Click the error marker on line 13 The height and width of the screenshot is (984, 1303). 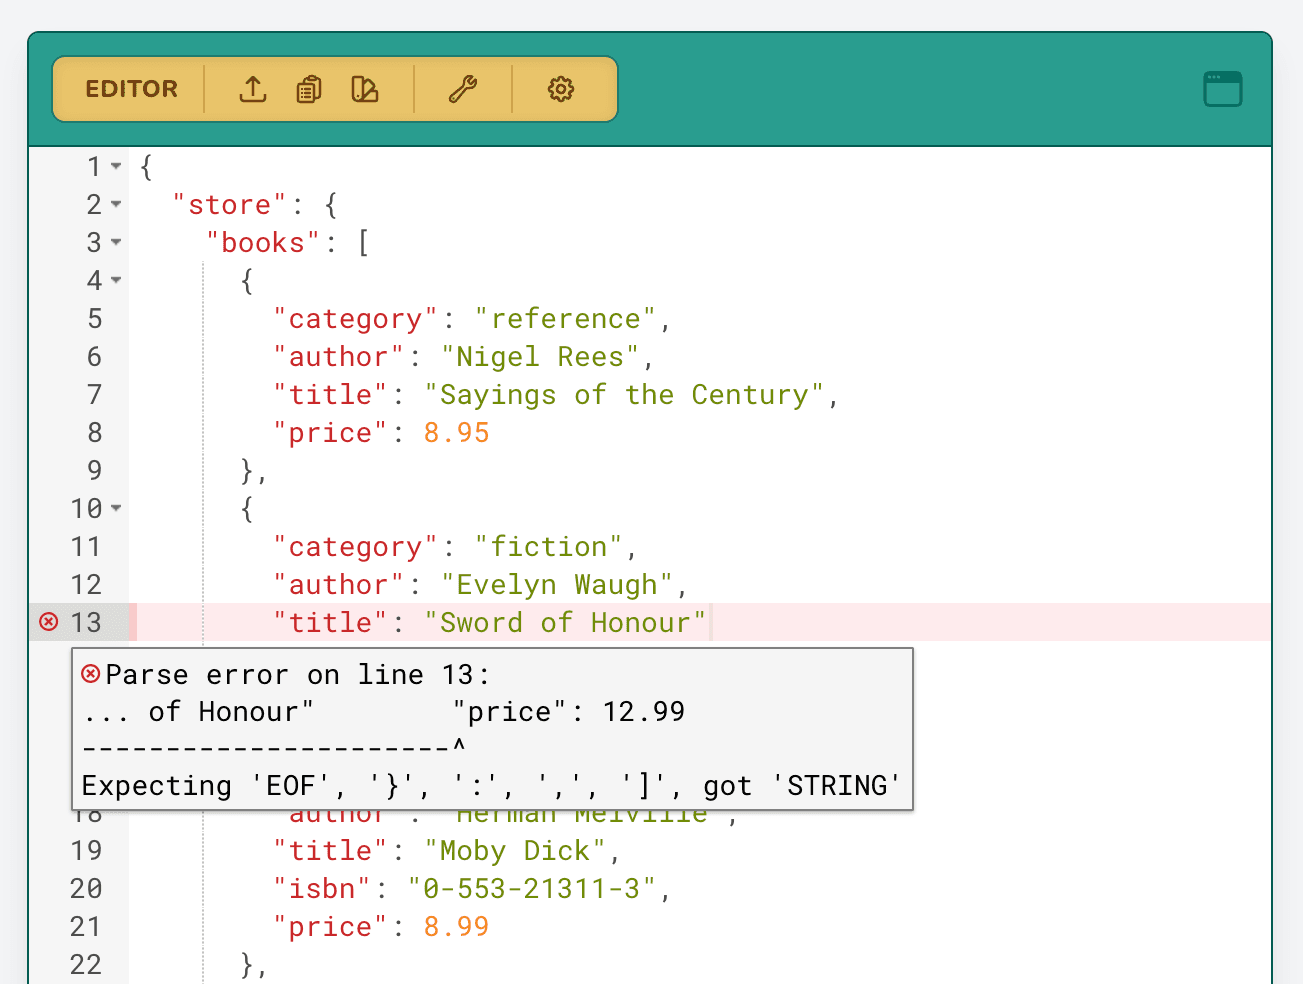pos(48,622)
